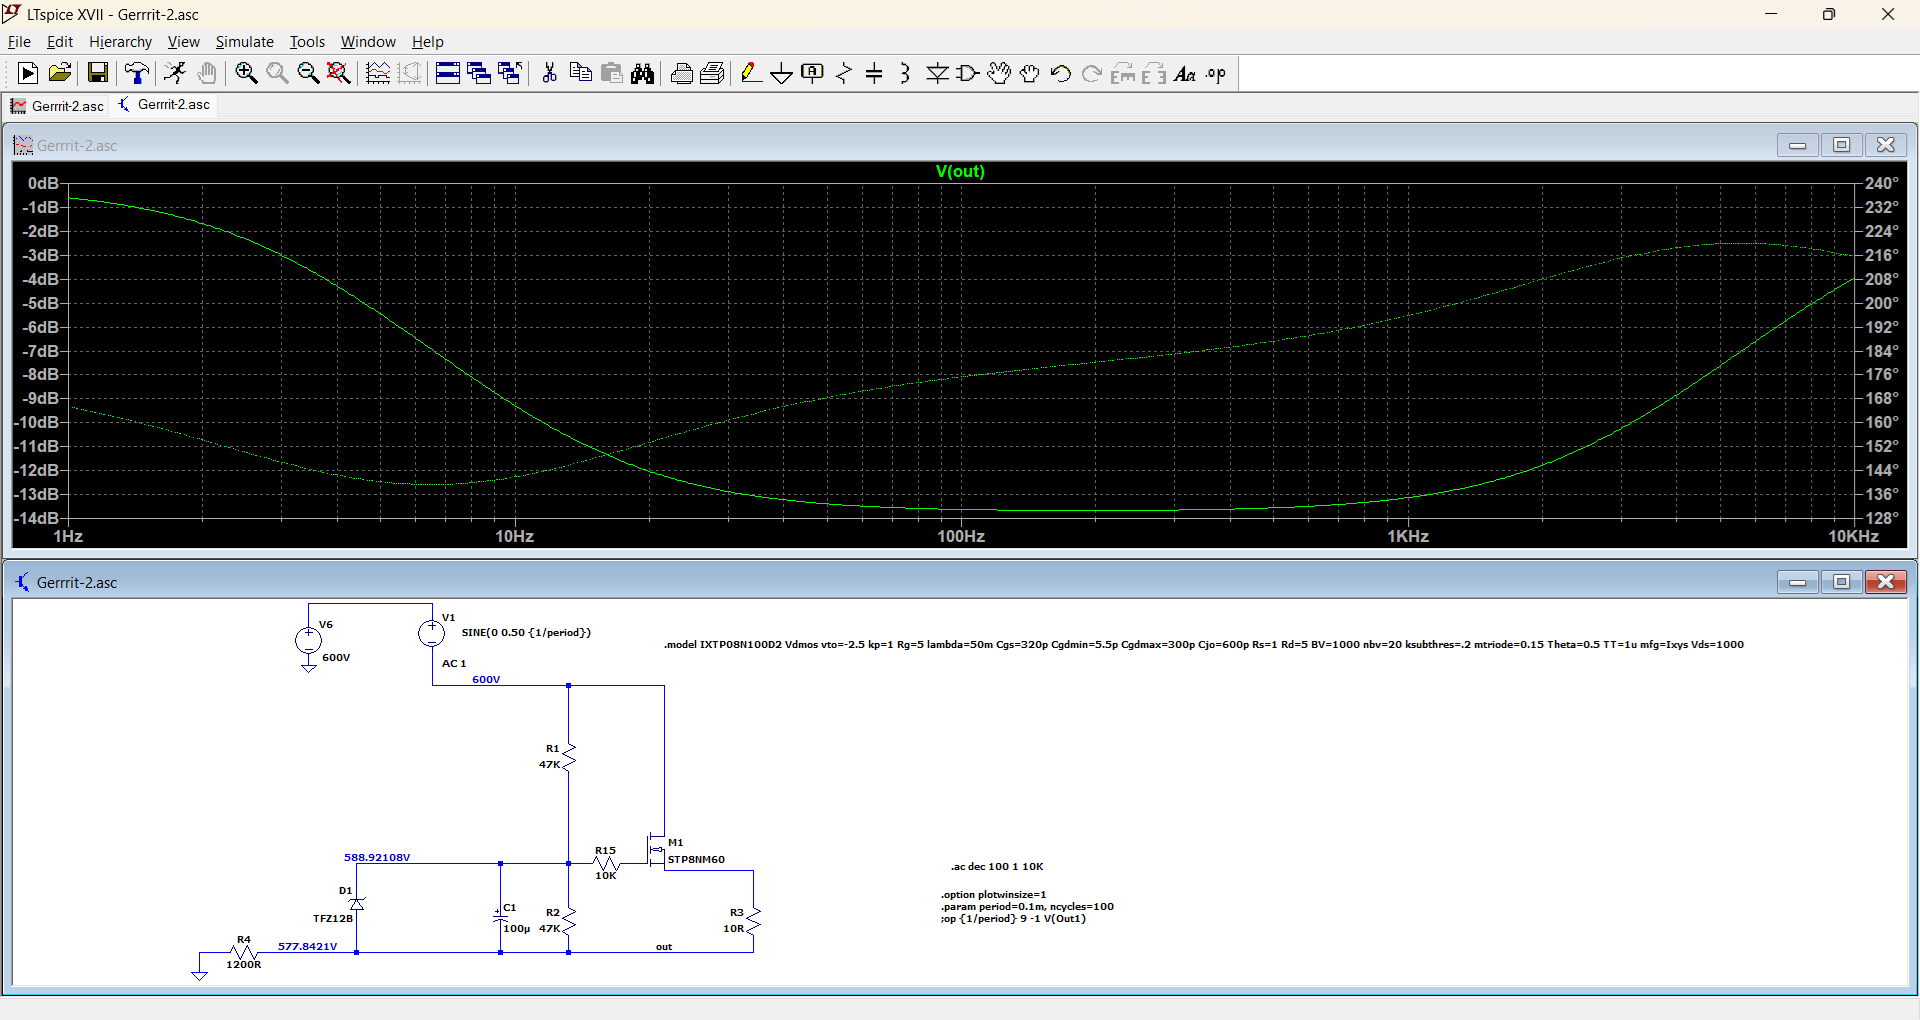Click the 577.8421V node voltage label

(308, 946)
